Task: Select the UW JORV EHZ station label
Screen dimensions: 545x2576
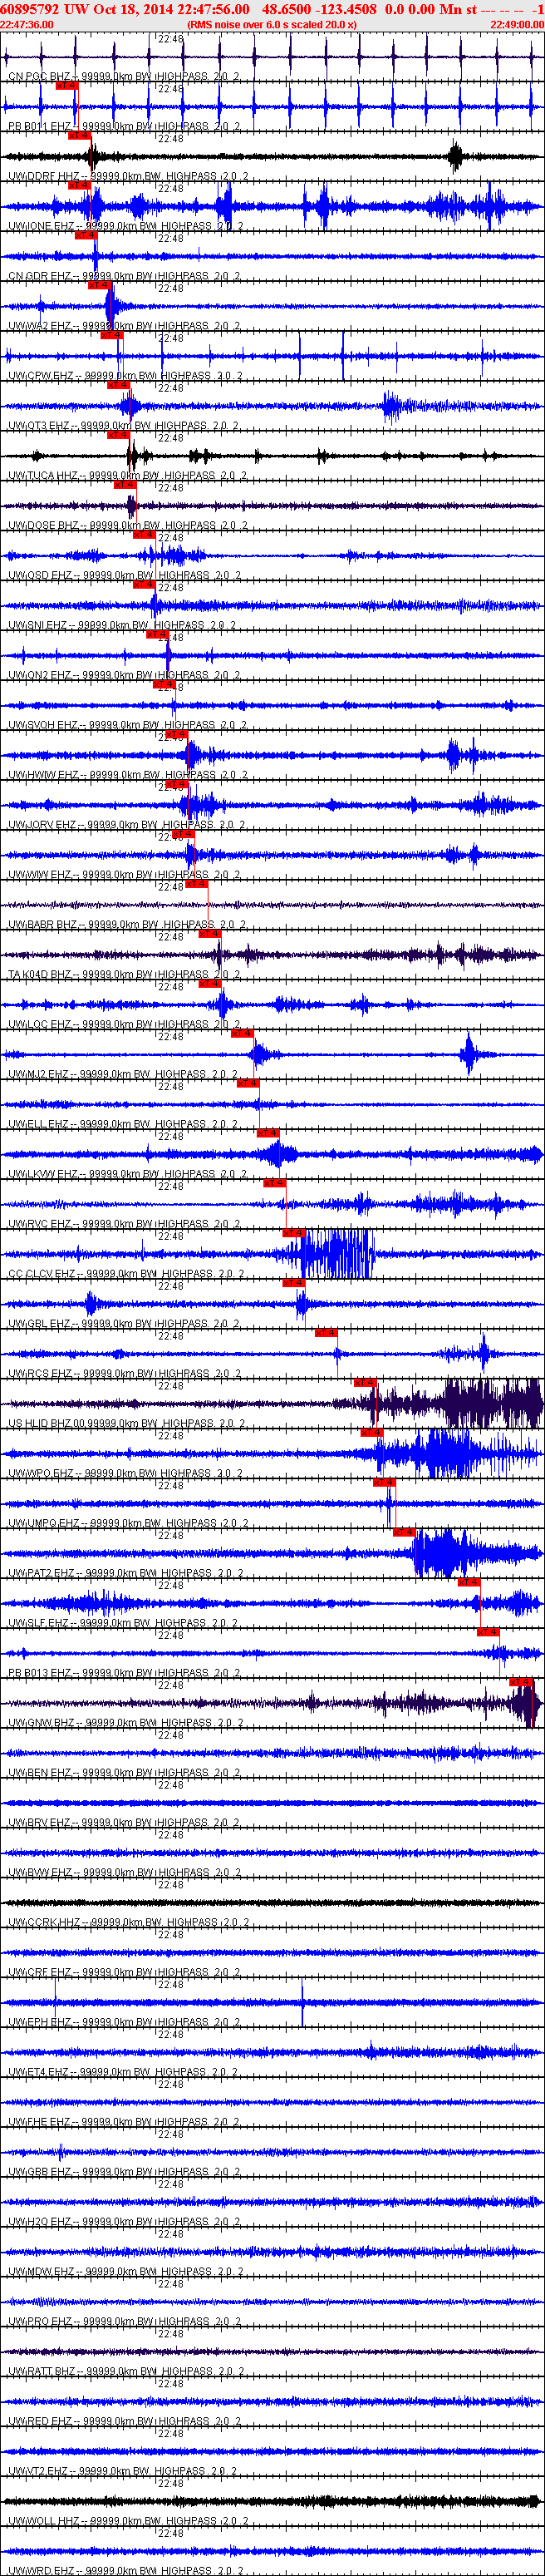Action: point(126,825)
